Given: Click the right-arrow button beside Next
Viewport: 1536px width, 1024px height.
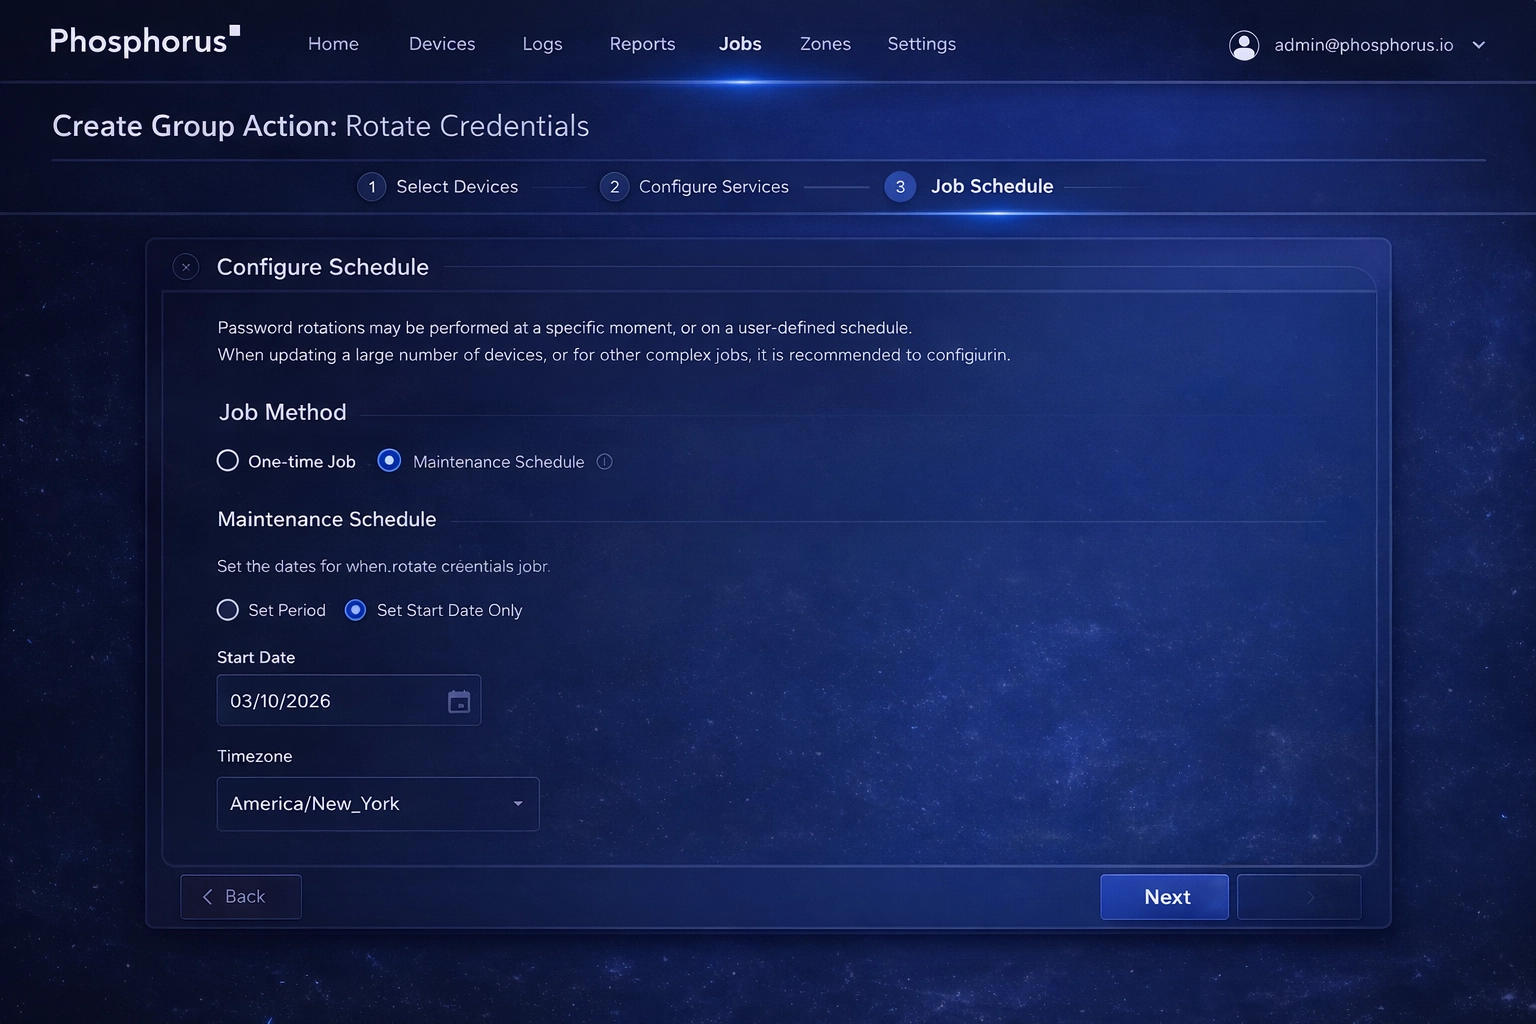Looking at the screenshot, I should 1299,897.
